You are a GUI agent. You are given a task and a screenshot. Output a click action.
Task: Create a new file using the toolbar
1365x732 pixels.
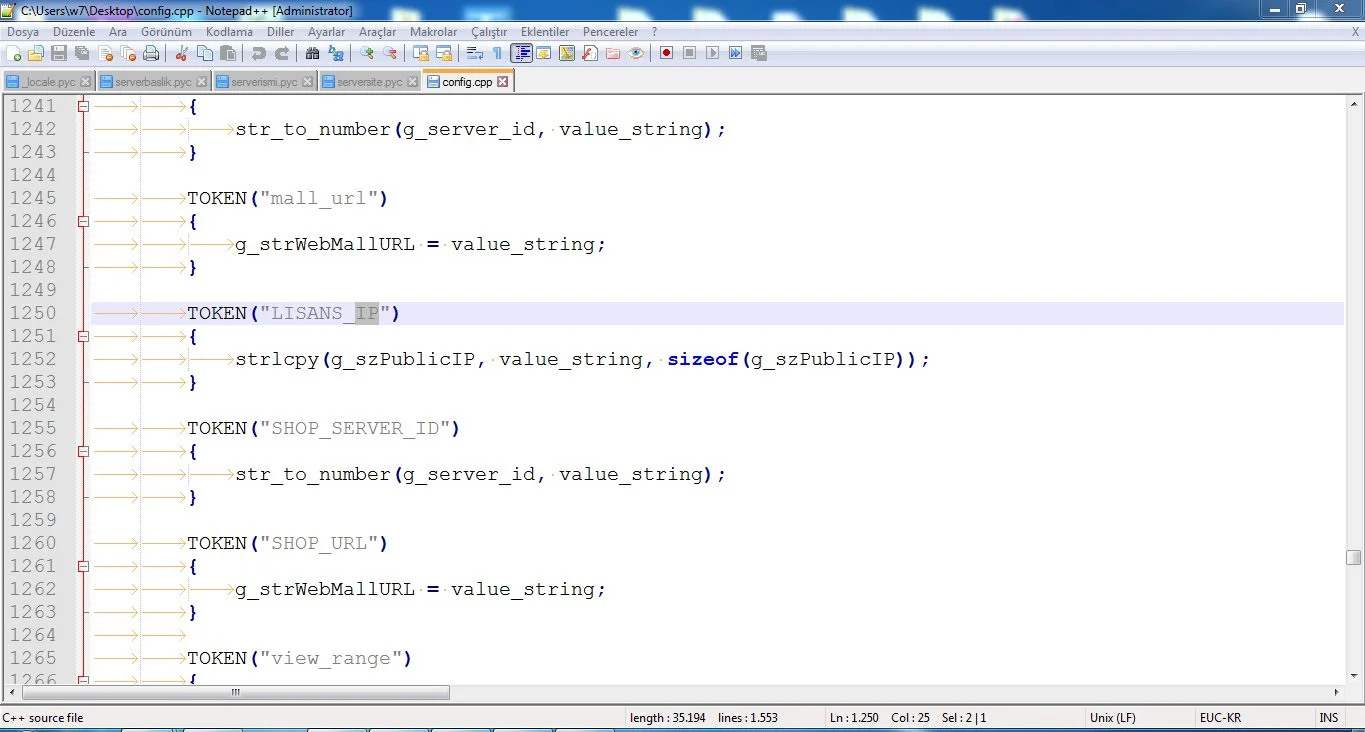(14, 54)
